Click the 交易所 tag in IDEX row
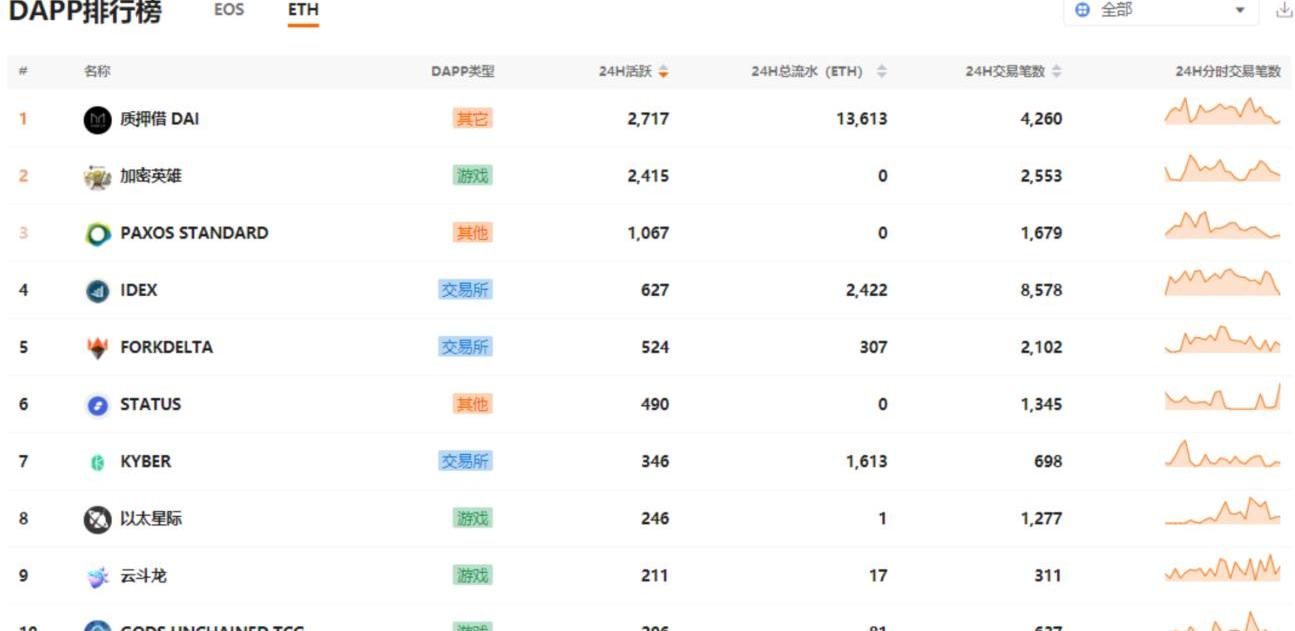The height and width of the screenshot is (631, 1295). 465,289
